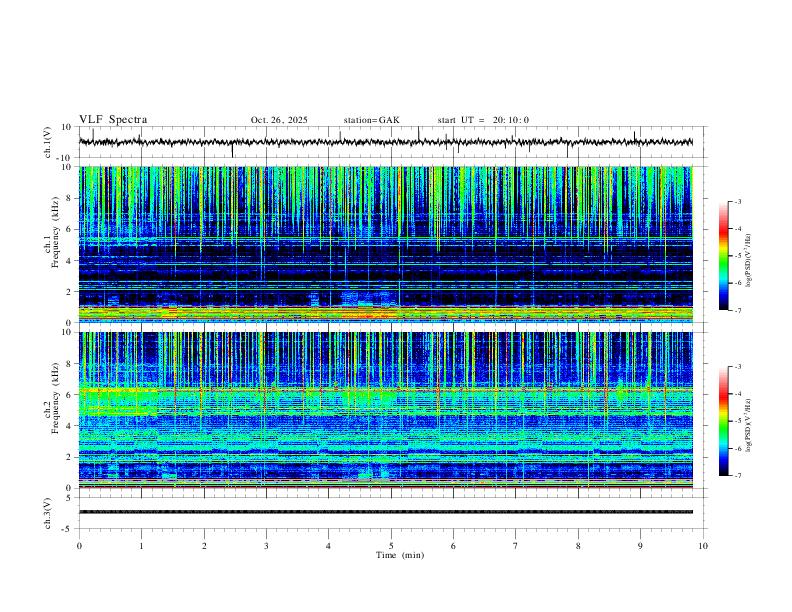
Task: Click time axis tick label "1"
Action: point(141,546)
